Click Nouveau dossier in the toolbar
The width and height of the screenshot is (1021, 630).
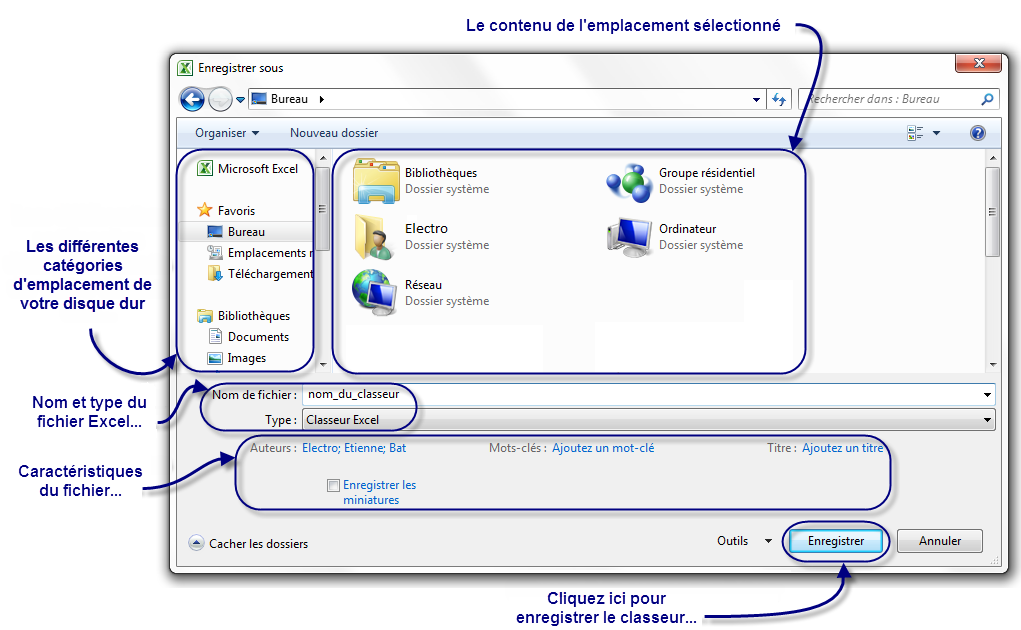[x=334, y=133]
